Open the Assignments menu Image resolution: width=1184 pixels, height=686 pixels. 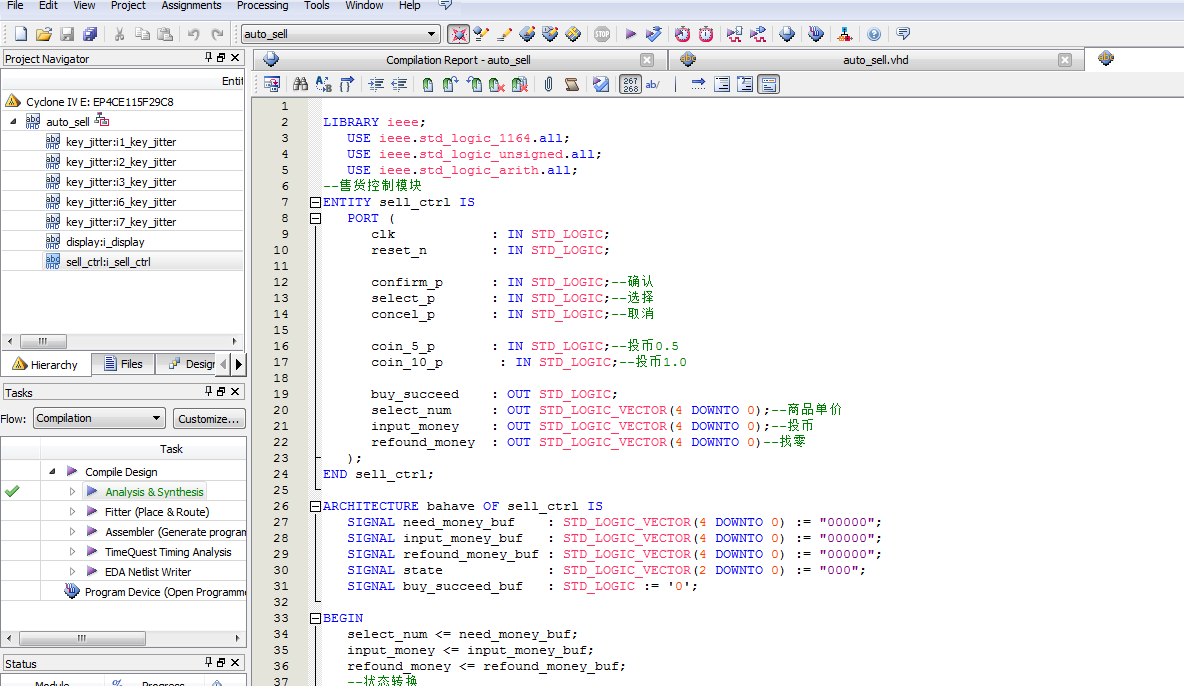click(191, 6)
